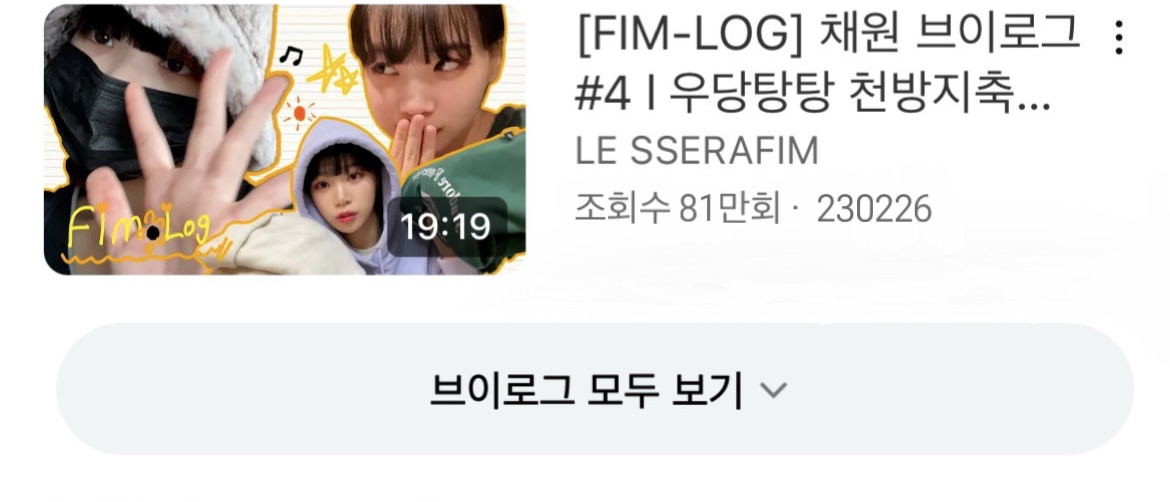Tap the 브이로그 모두 보기 button

(x=595, y=389)
